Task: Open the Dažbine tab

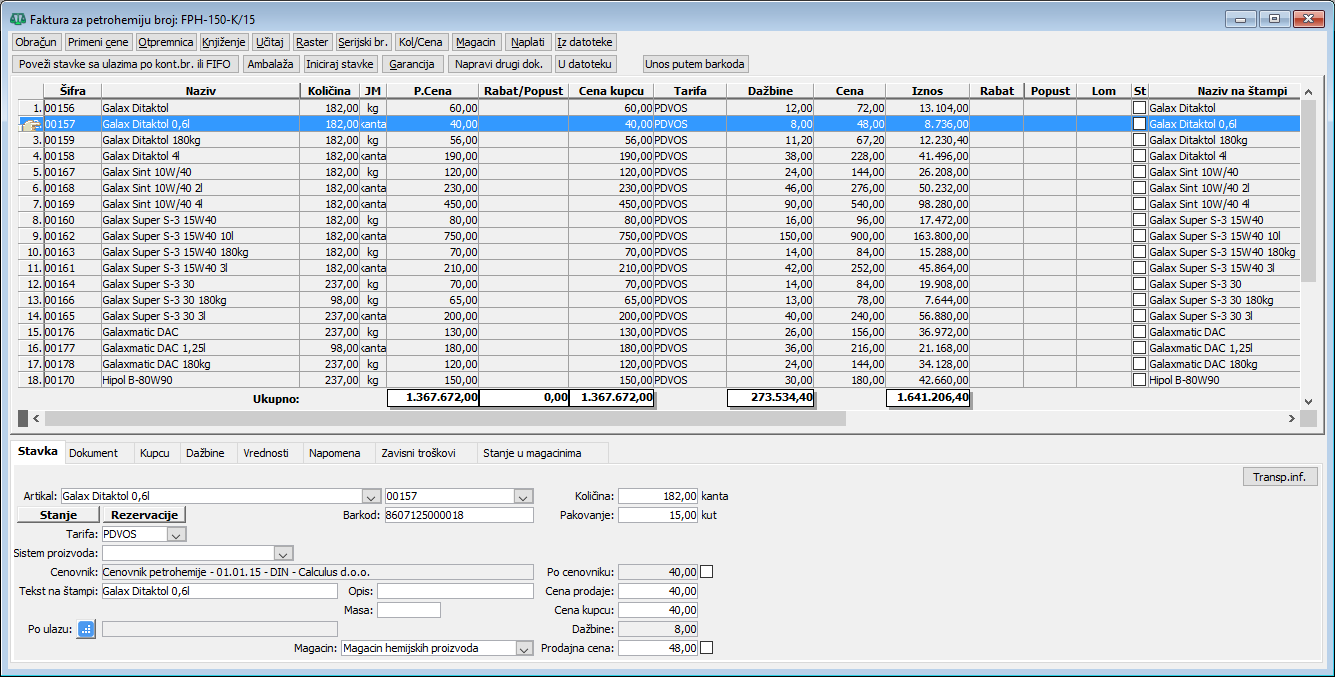Action: 205,453
